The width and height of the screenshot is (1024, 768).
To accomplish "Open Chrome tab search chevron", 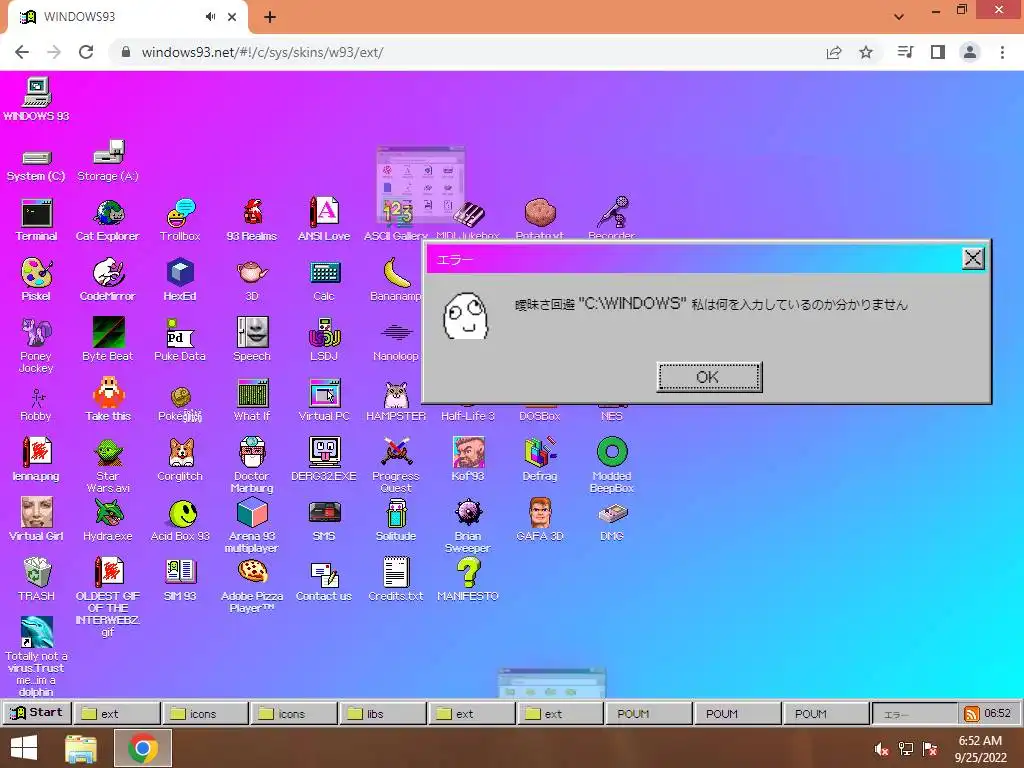I will (x=899, y=17).
